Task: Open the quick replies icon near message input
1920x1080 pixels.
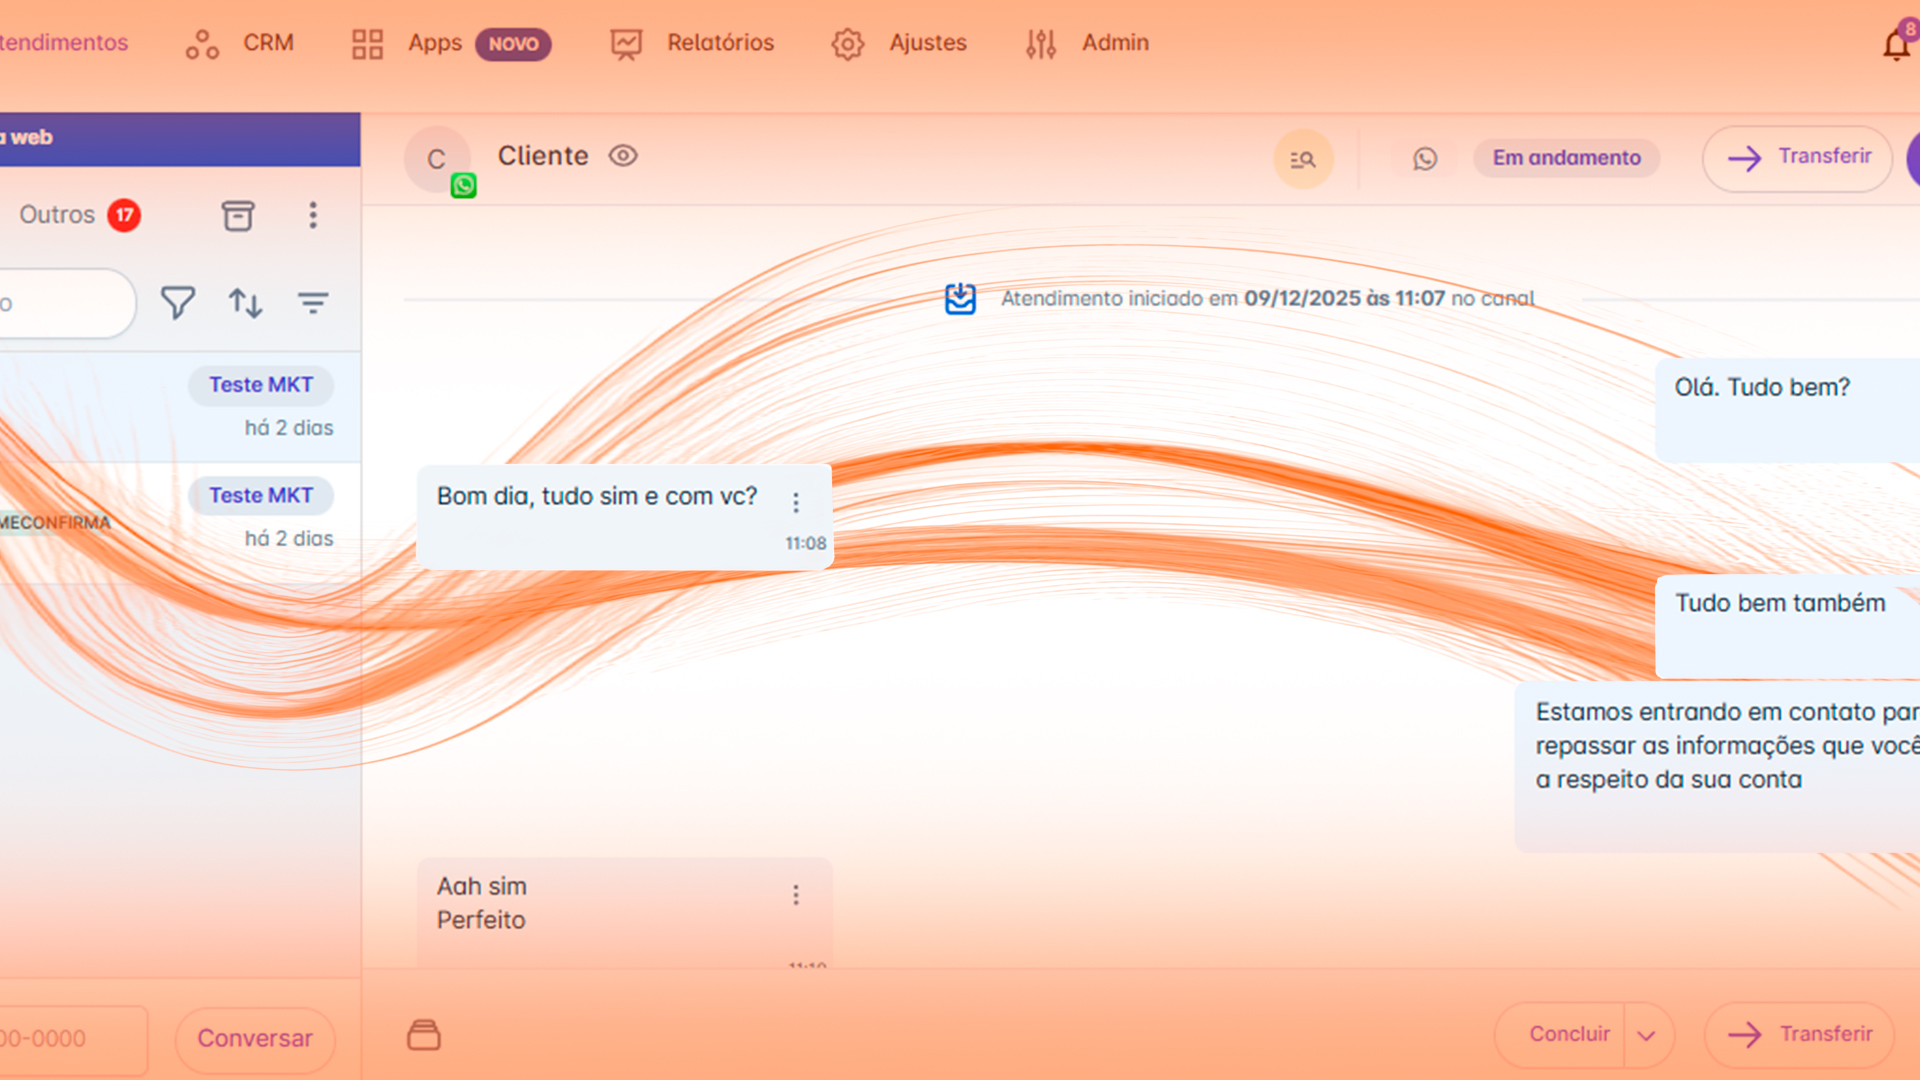Action: (x=423, y=1035)
